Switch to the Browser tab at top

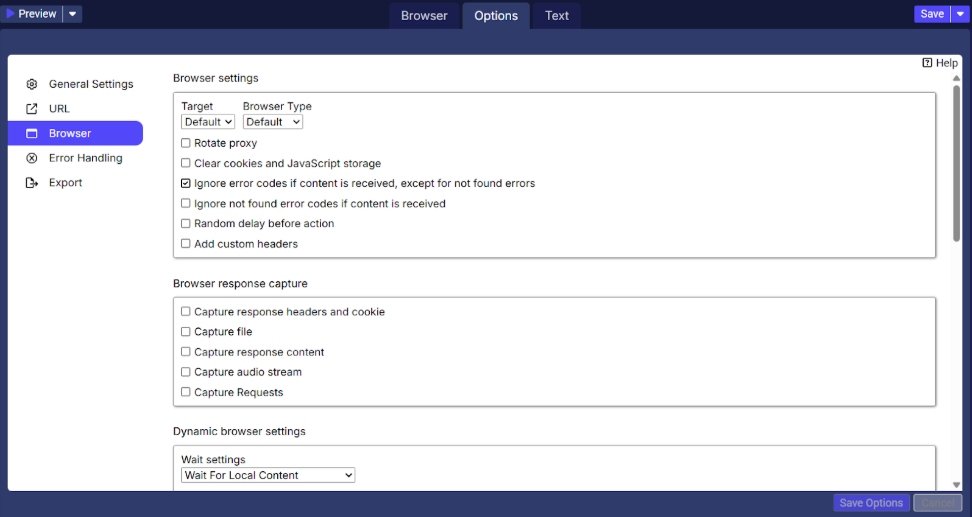(x=424, y=15)
